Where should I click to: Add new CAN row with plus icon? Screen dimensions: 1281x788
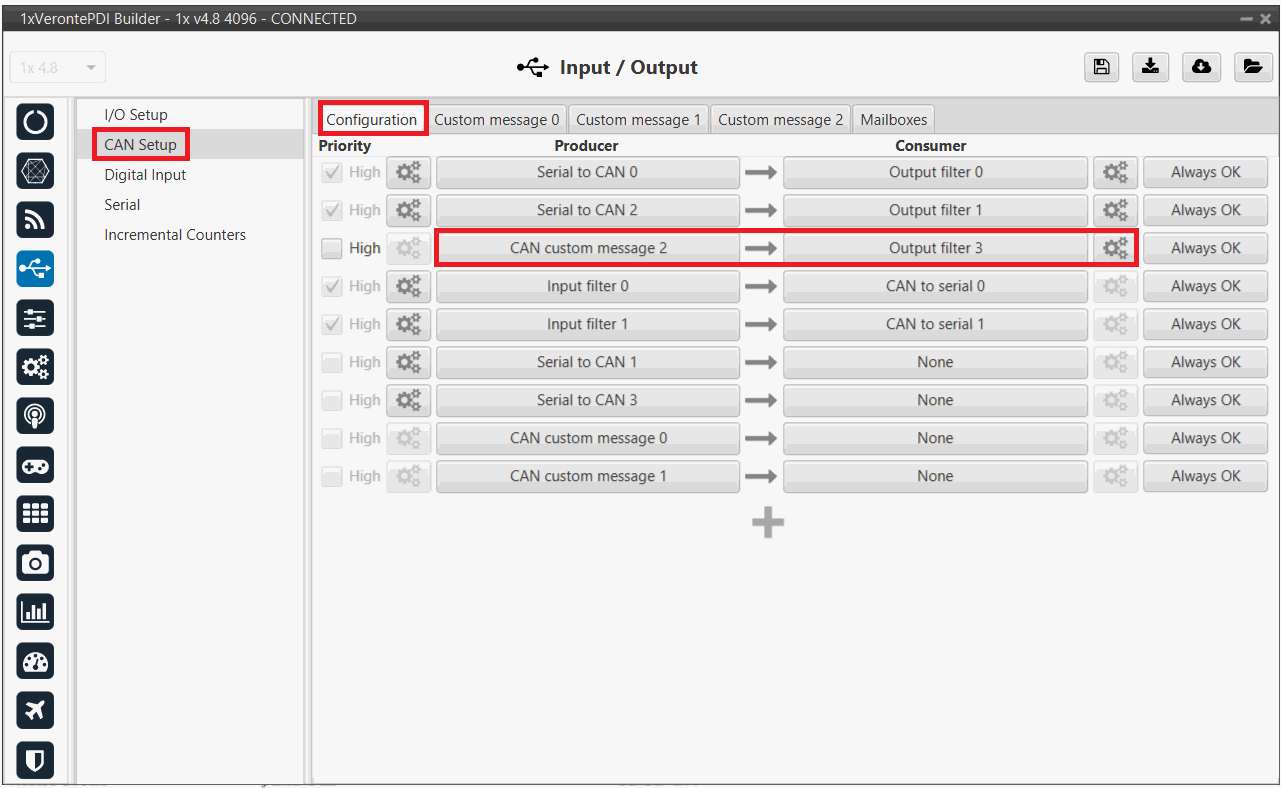tap(767, 522)
